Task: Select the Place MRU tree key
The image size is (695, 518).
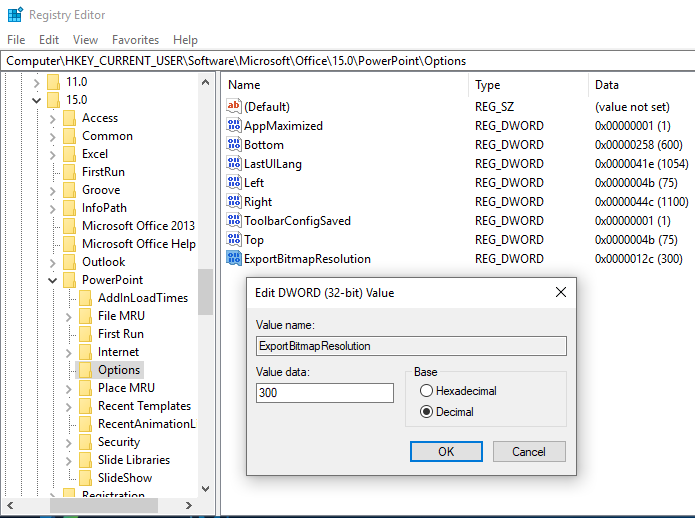Action: [x=126, y=388]
